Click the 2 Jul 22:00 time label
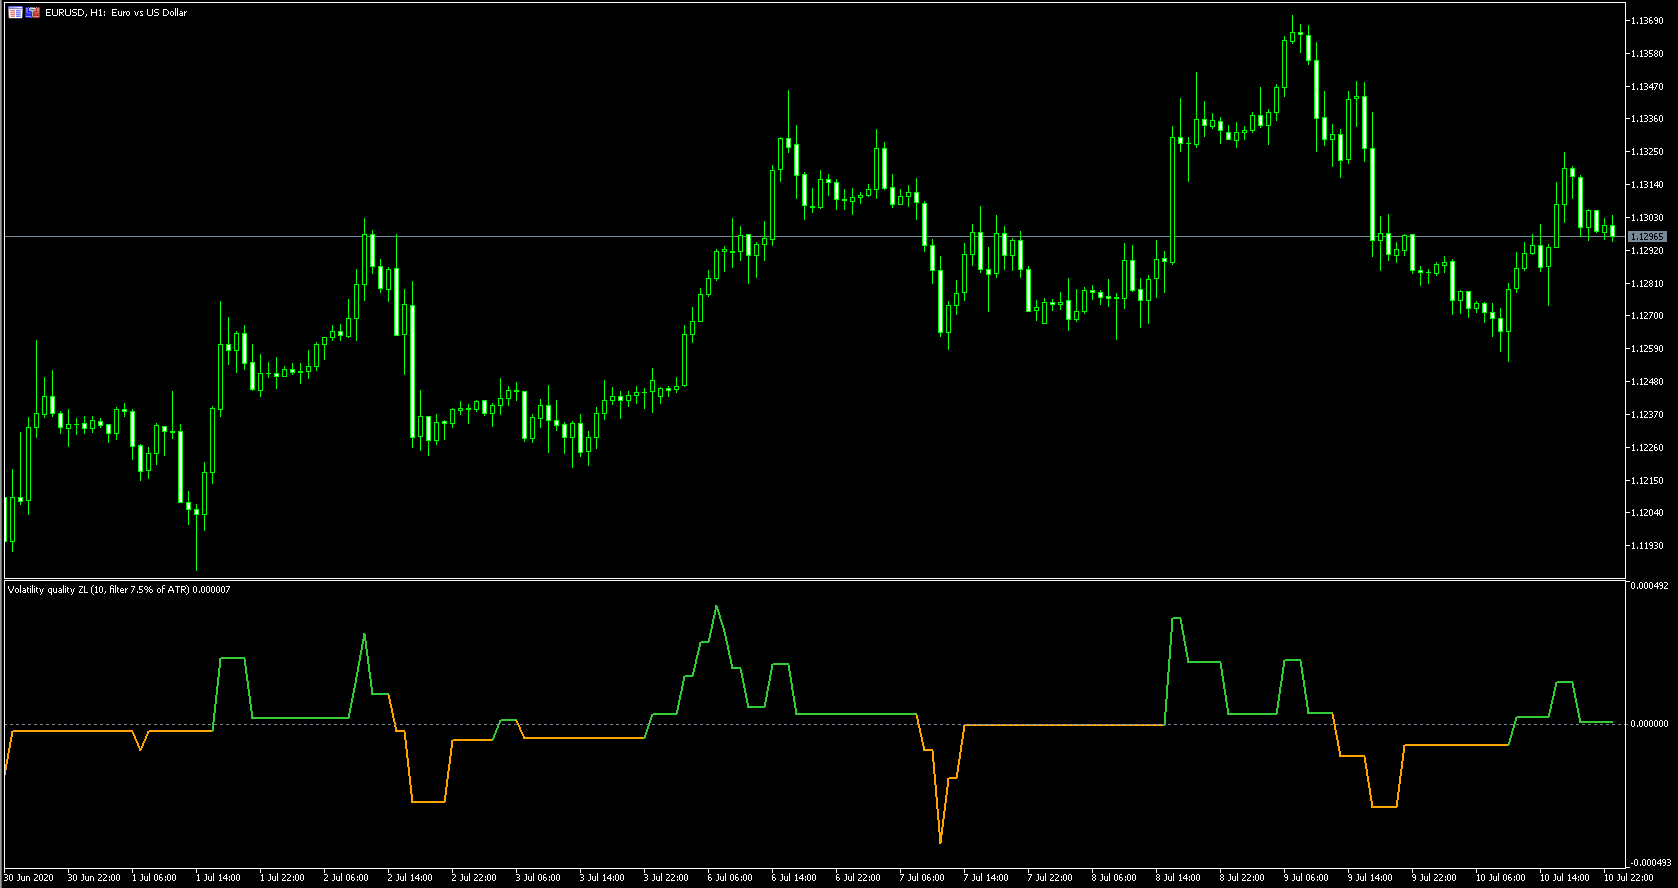This screenshot has height=888, width=1678. pos(474,878)
